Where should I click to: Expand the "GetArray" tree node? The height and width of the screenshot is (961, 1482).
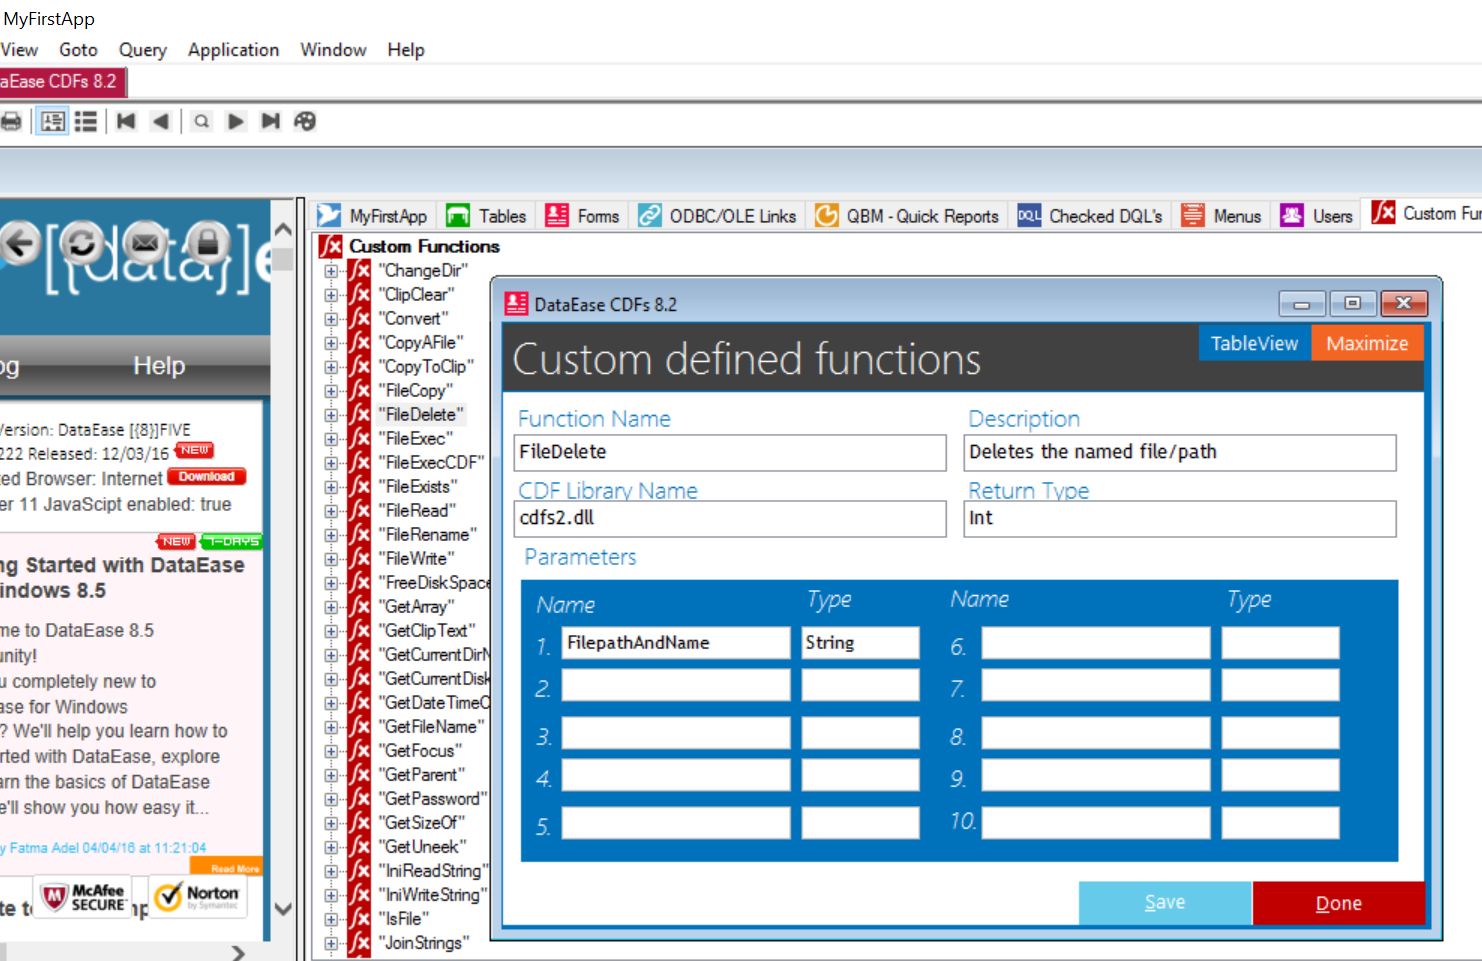(330, 607)
